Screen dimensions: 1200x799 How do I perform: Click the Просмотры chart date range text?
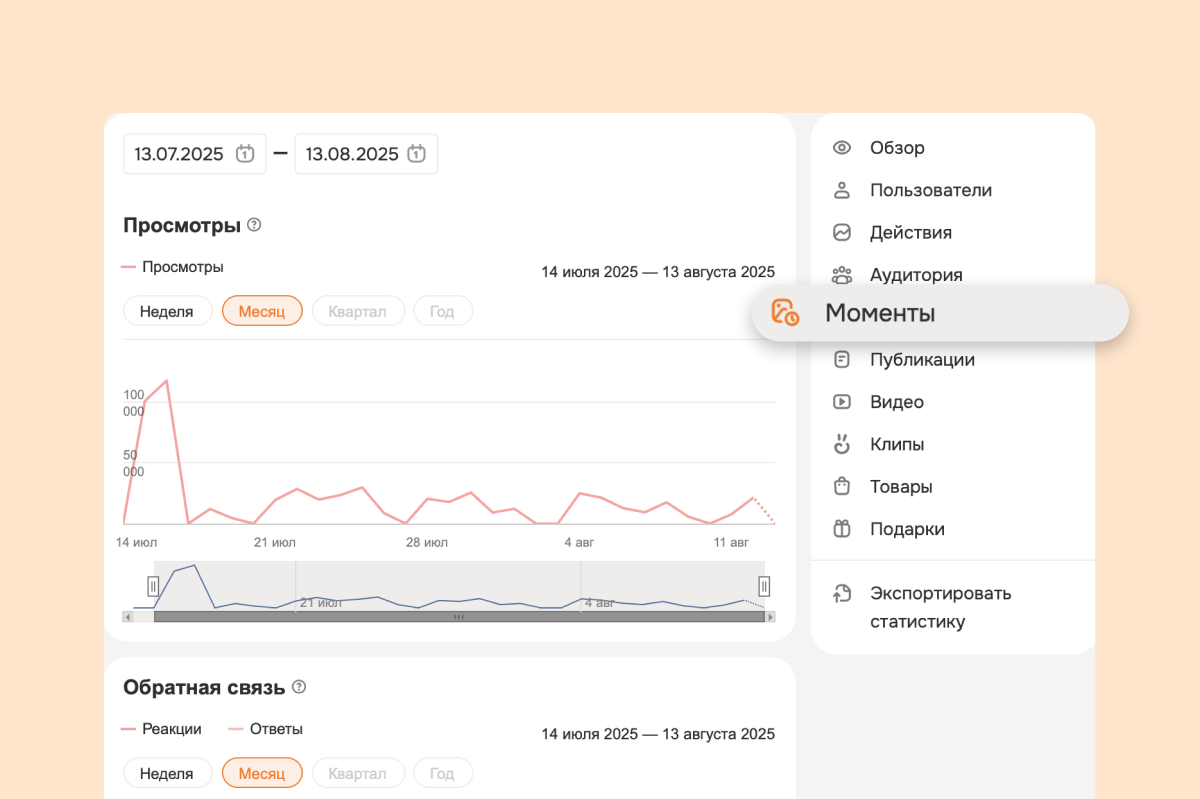coord(658,272)
